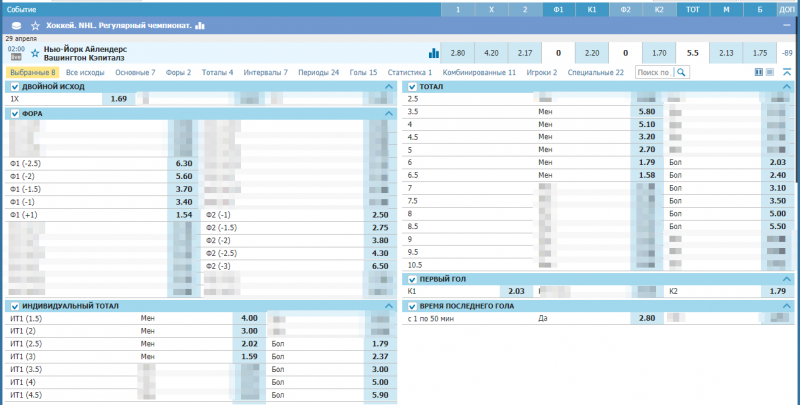Open league statistics chart beside championship title
The height and width of the screenshot is (405, 800).
coord(200,24)
